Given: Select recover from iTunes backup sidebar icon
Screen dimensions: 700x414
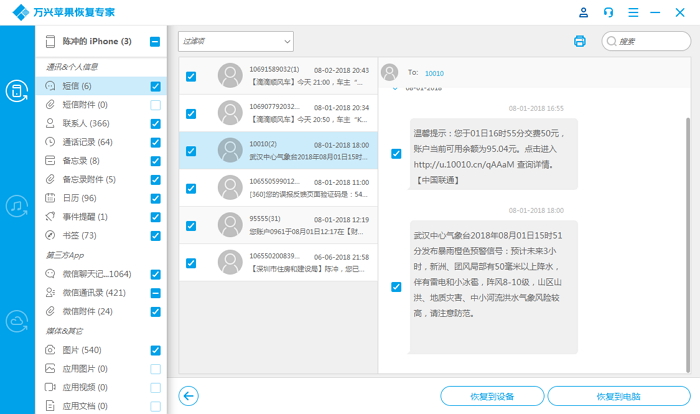Looking at the screenshot, I should [17, 206].
